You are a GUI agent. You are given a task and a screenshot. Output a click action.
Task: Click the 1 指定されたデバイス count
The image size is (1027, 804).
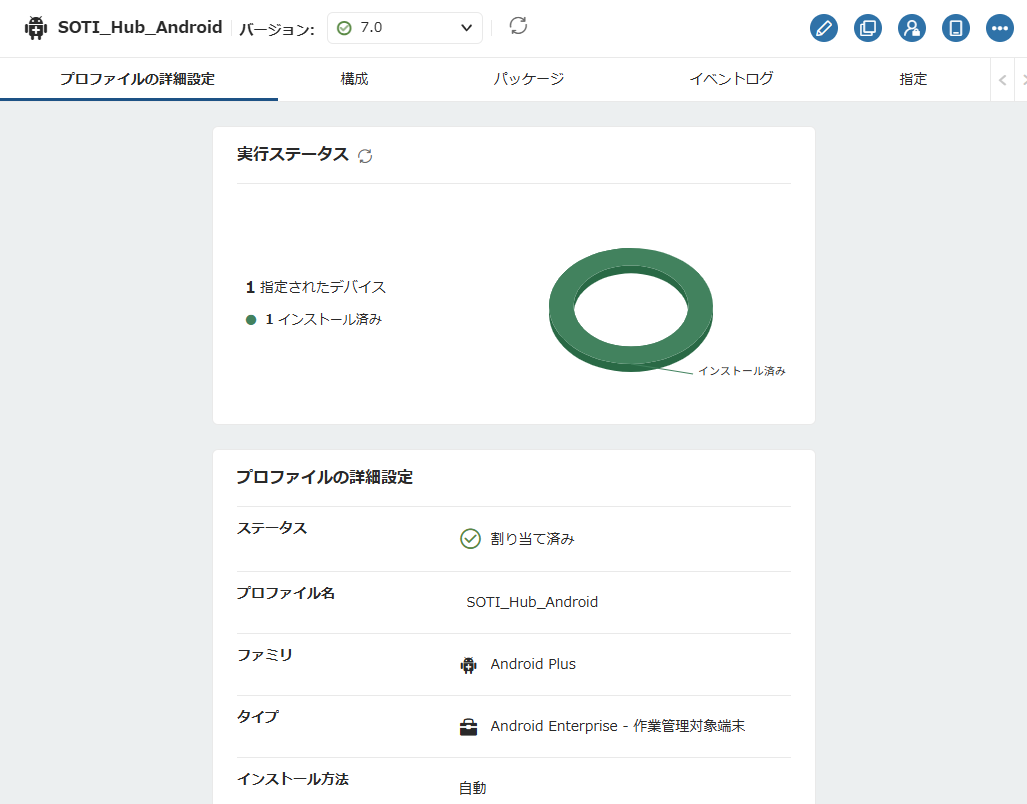tap(316, 287)
